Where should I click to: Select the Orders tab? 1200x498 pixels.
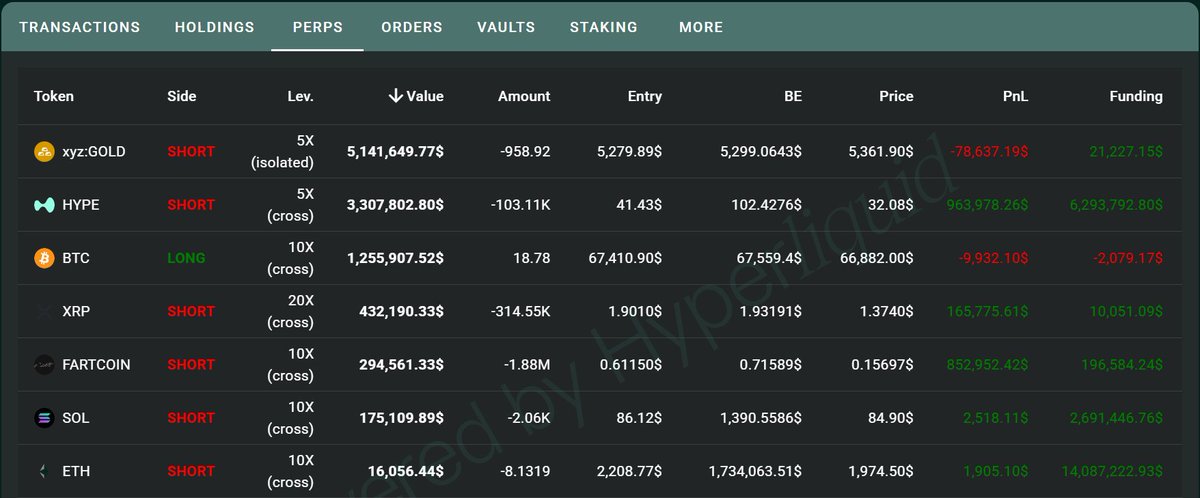[x=412, y=27]
